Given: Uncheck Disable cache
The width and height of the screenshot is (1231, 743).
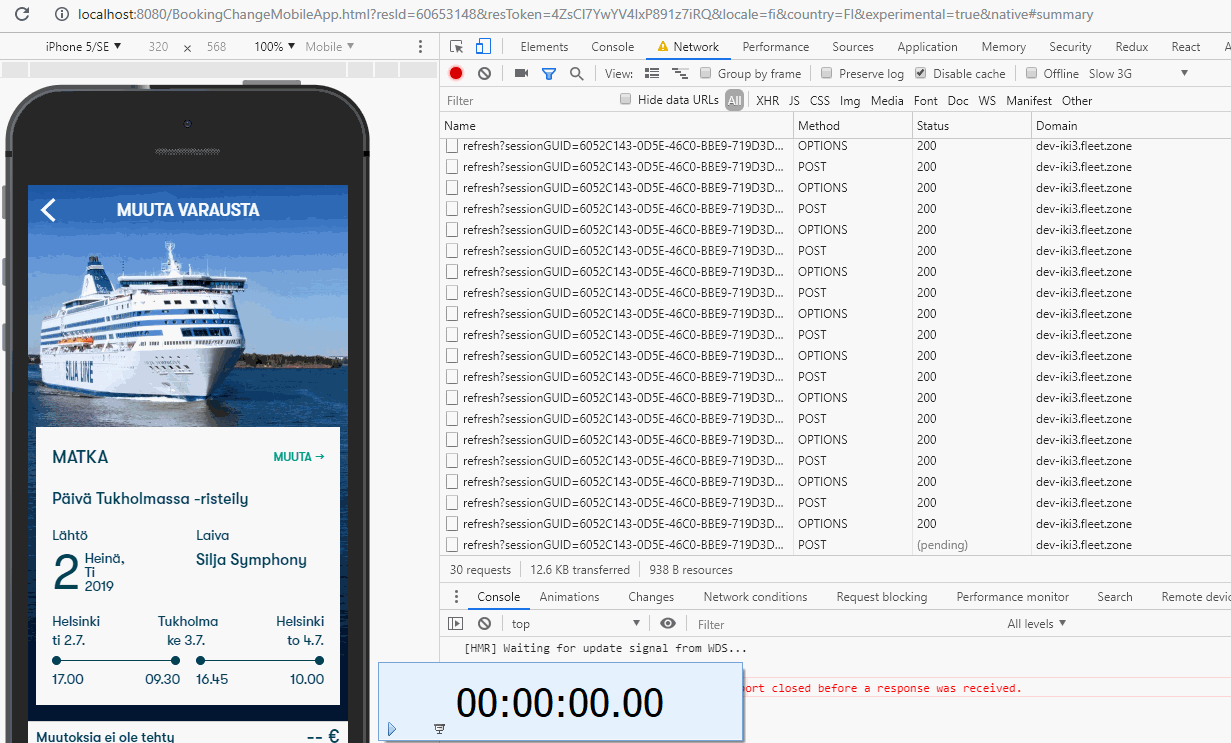Looking at the screenshot, I should click(x=920, y=73).
